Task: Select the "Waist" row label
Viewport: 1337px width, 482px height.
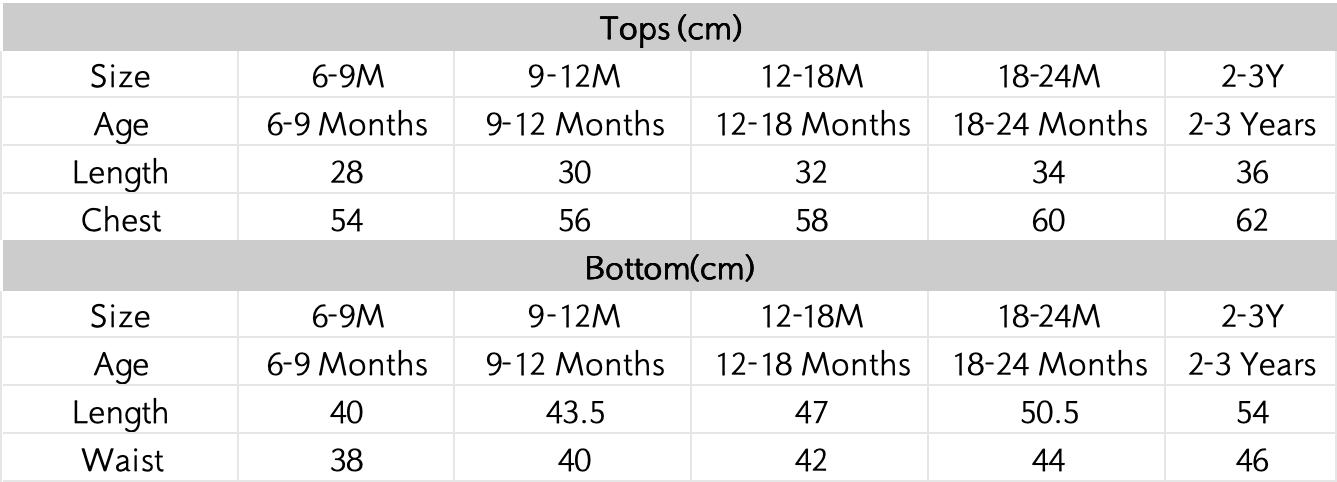Action: pos(122,460)
